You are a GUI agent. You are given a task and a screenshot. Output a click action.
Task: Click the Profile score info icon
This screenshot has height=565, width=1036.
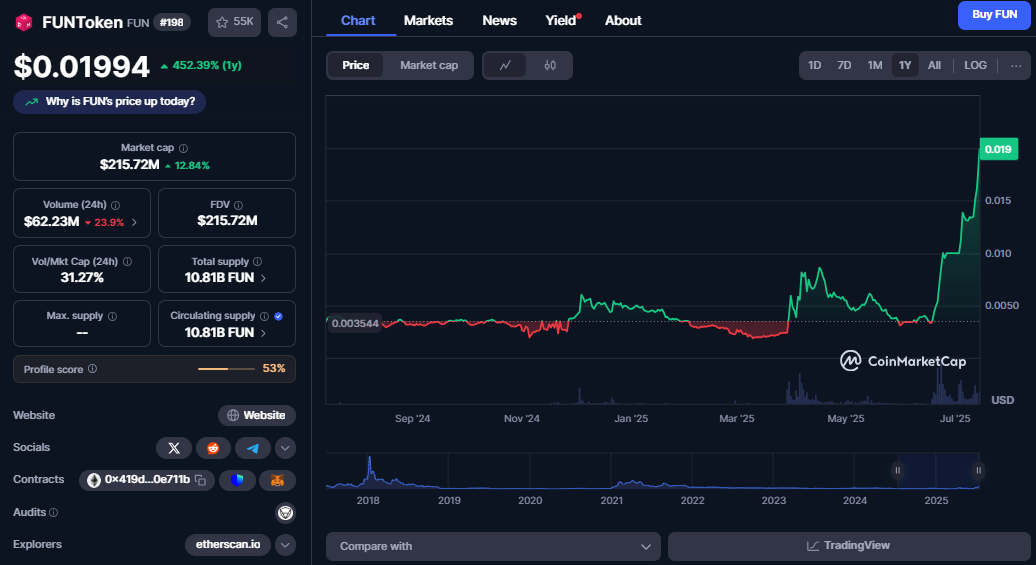(92, 369)
